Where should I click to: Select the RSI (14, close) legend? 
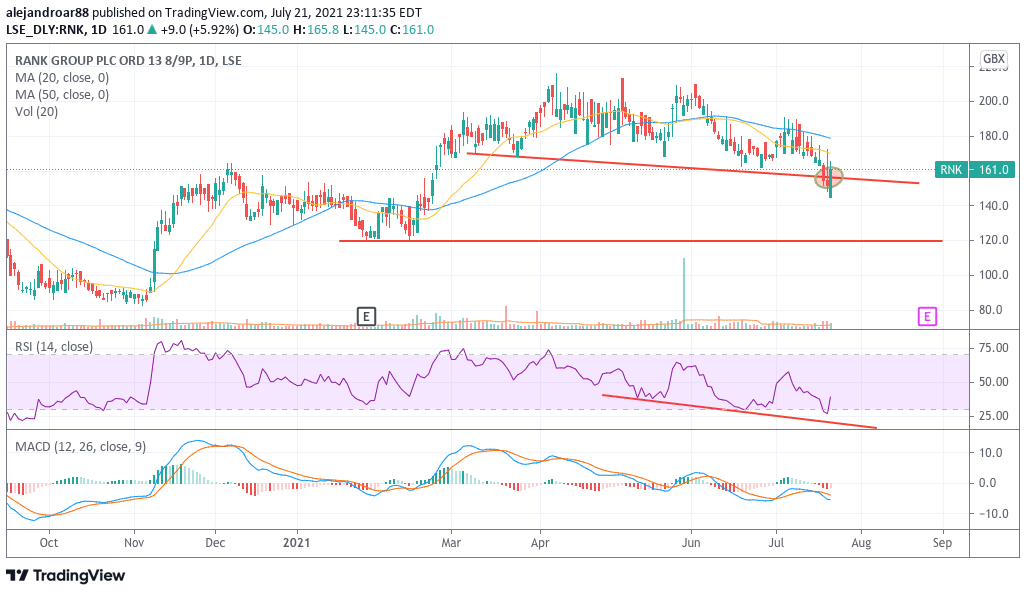[x=54, y=347]
